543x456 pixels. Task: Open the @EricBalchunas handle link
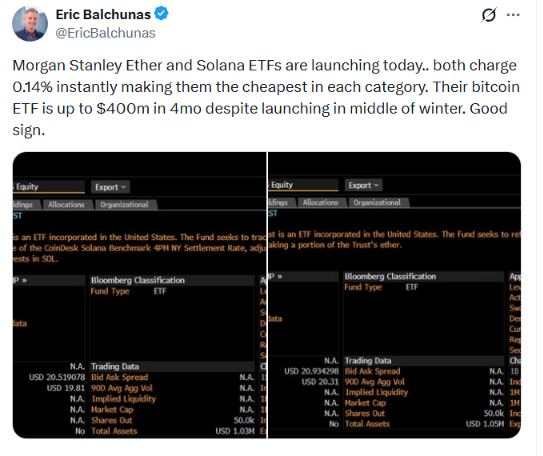(x=106, y=33)
